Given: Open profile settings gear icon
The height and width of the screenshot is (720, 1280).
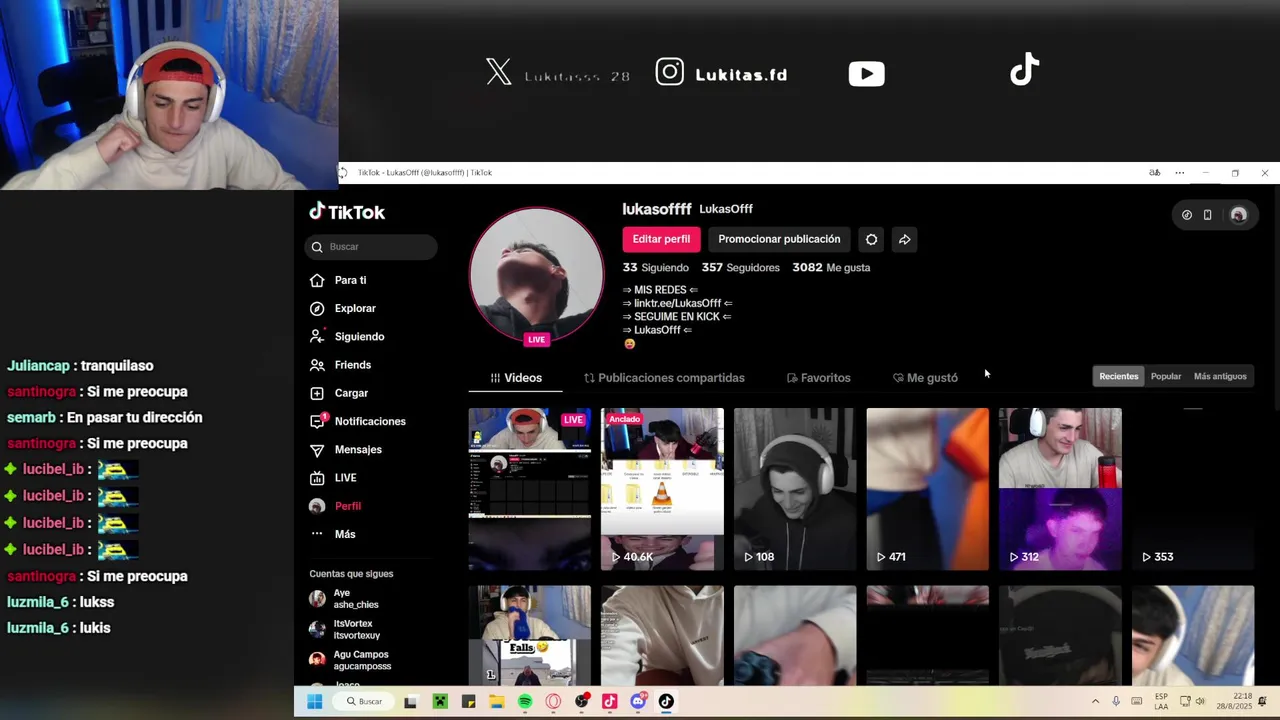Looking at the screenshot, I should pos(871,239).
